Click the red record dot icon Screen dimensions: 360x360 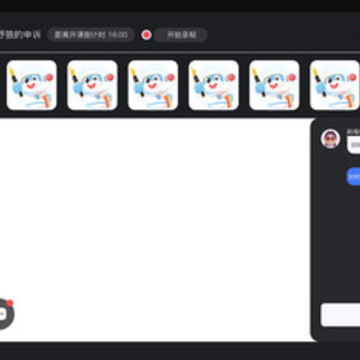[146, 35]
